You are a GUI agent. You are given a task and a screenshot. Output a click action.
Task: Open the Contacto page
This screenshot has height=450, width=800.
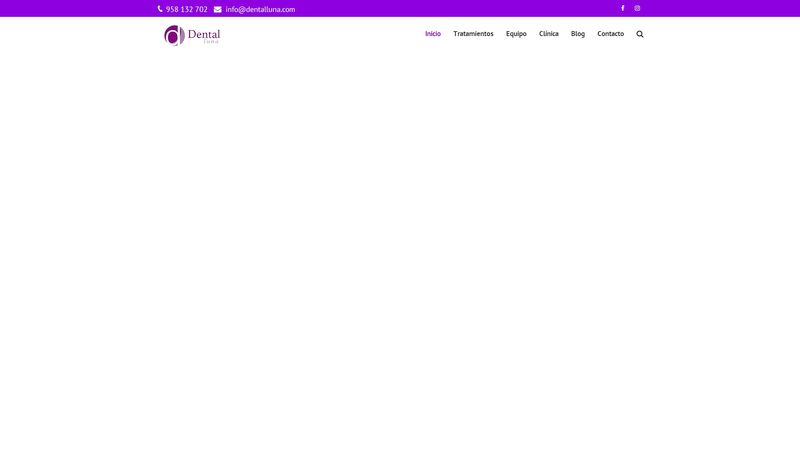(x=610, y=34)
